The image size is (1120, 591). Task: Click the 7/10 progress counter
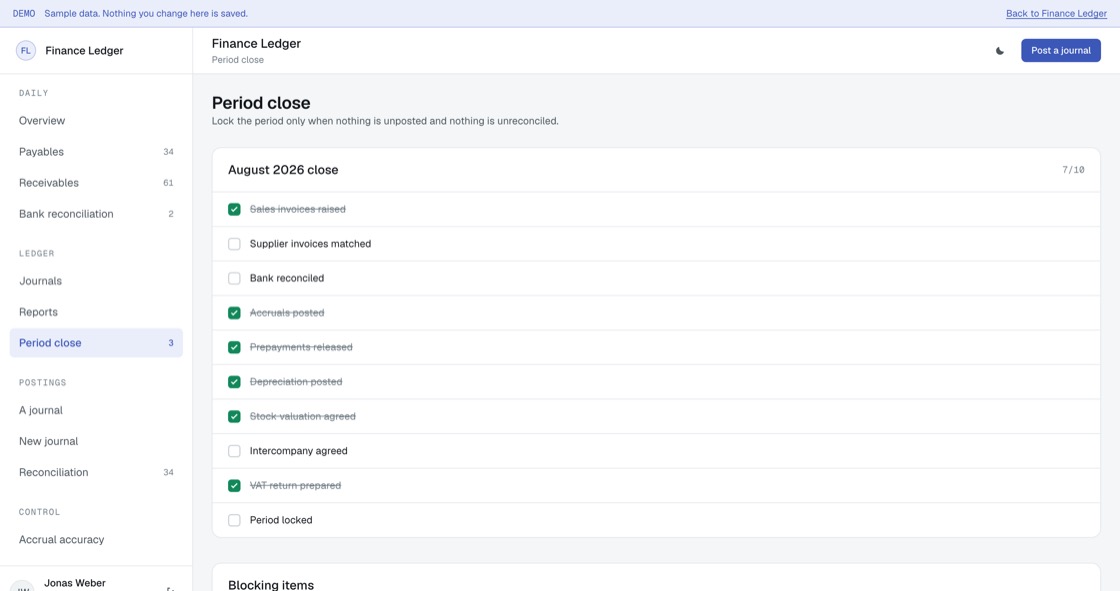coord(1073,170)
